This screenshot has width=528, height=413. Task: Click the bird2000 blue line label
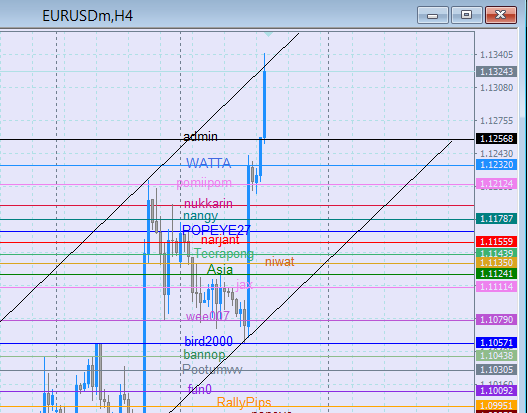coord(208,342)
